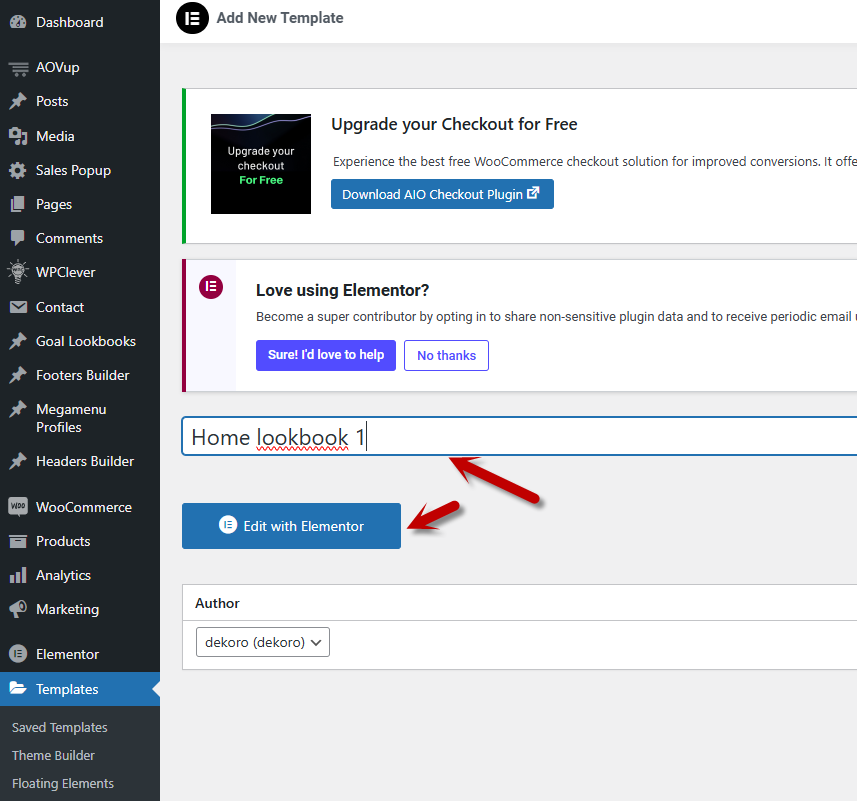Screen dimensions: 857x801
Task: Dismiss with the No thanks button
Action: click(447, 355)
